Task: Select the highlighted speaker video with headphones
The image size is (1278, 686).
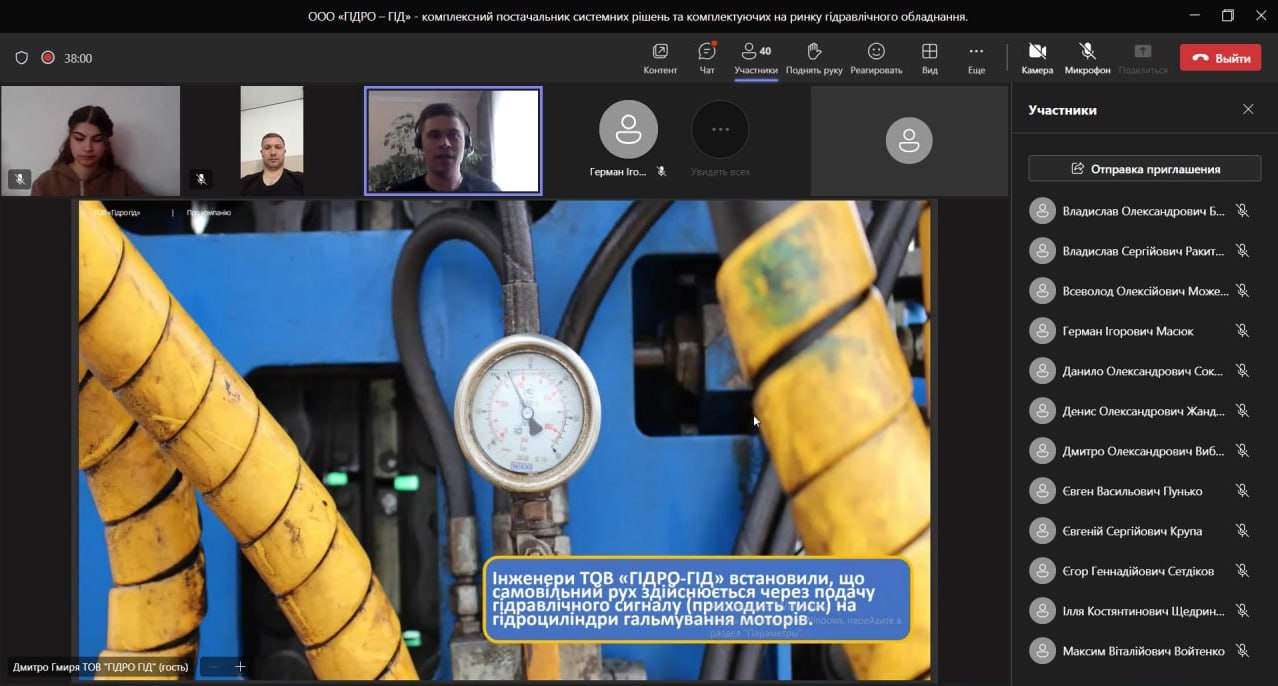Action: pos(453,140)
